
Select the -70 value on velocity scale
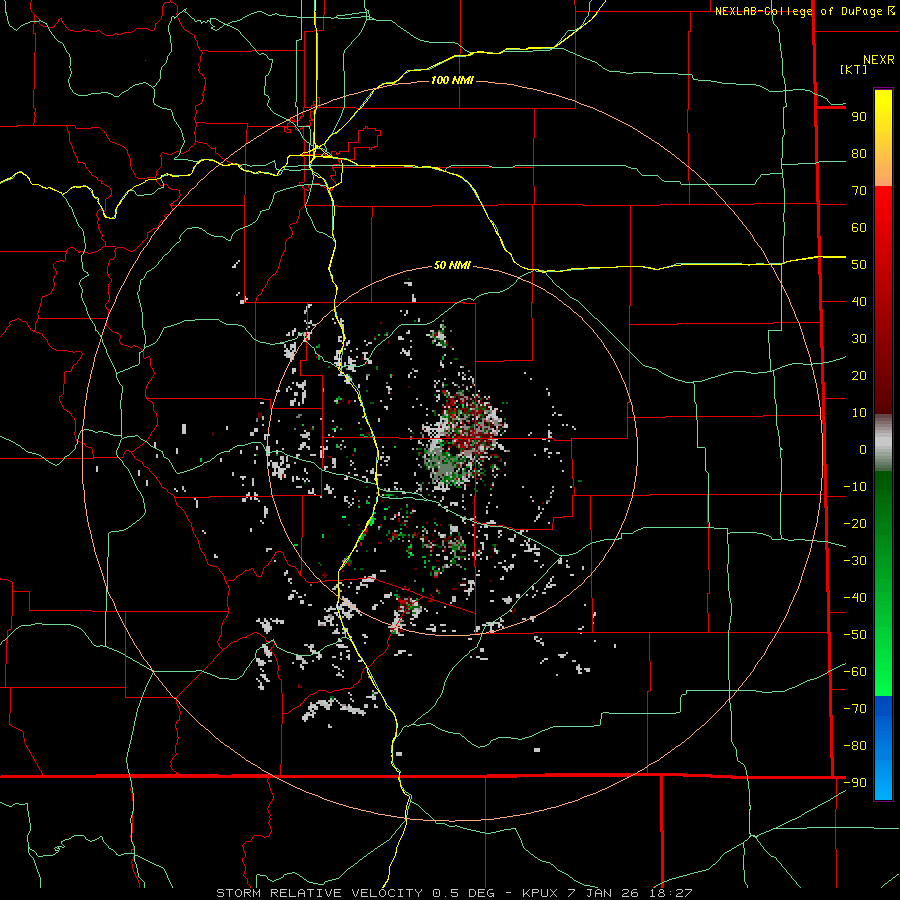pos(855,709)
